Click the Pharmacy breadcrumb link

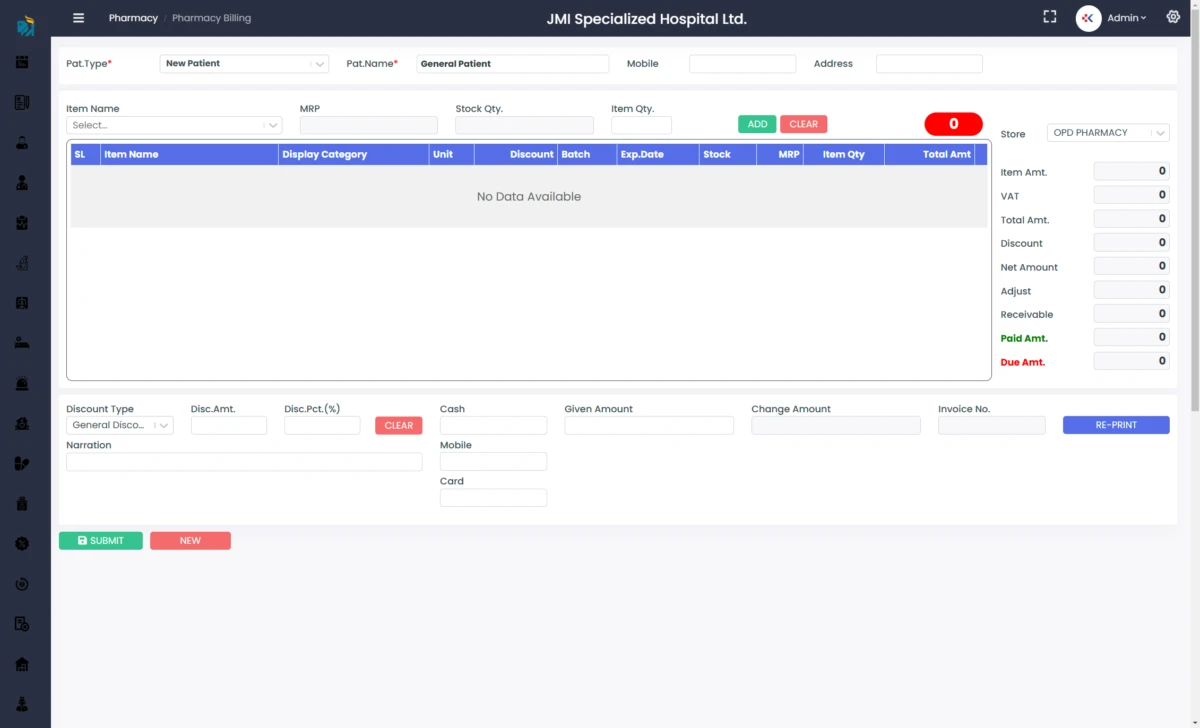pos(133,18)
